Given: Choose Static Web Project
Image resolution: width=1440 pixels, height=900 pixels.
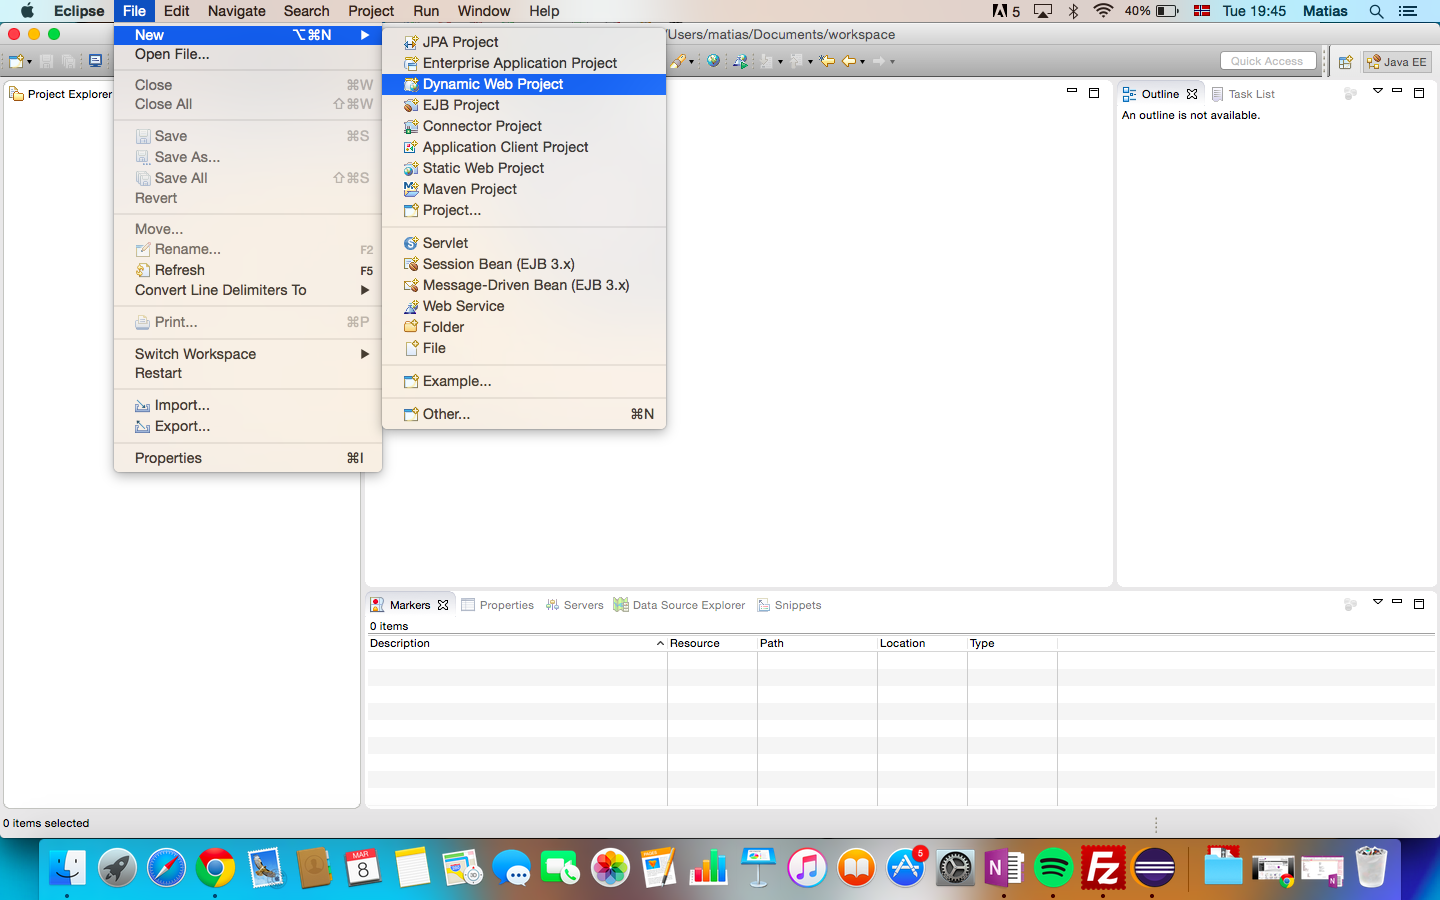Looking at the screenshot, I should pyautogui.click(x=524, y=168).
